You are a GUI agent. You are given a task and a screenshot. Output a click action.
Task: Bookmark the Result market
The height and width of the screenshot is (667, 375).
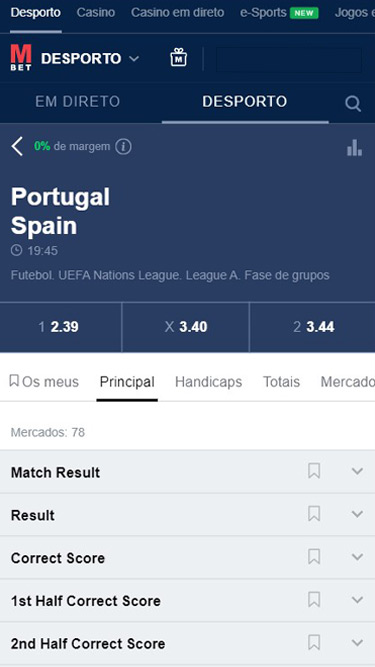314,514
